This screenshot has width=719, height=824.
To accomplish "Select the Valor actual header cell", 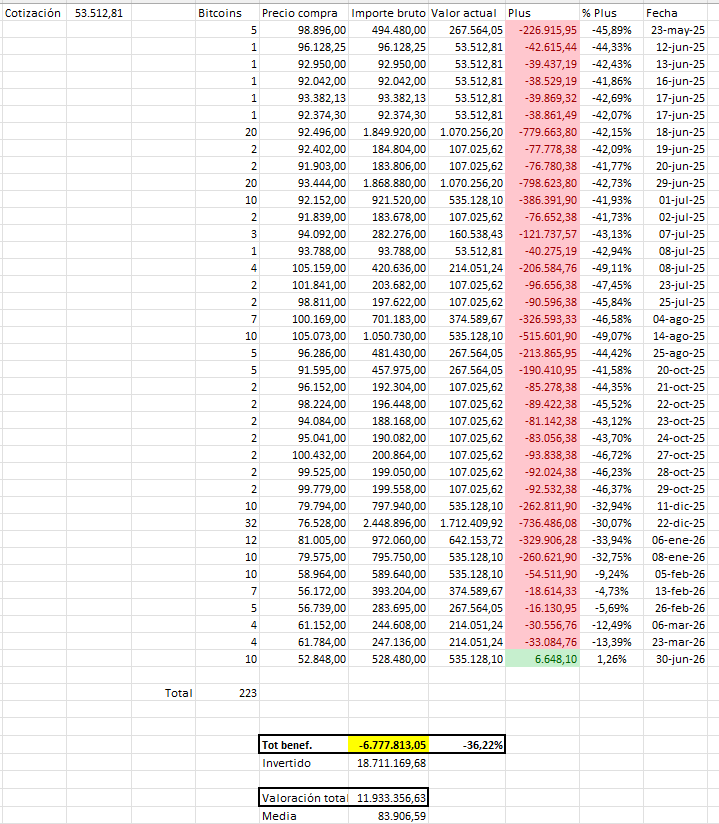I will tap(467, 13).
